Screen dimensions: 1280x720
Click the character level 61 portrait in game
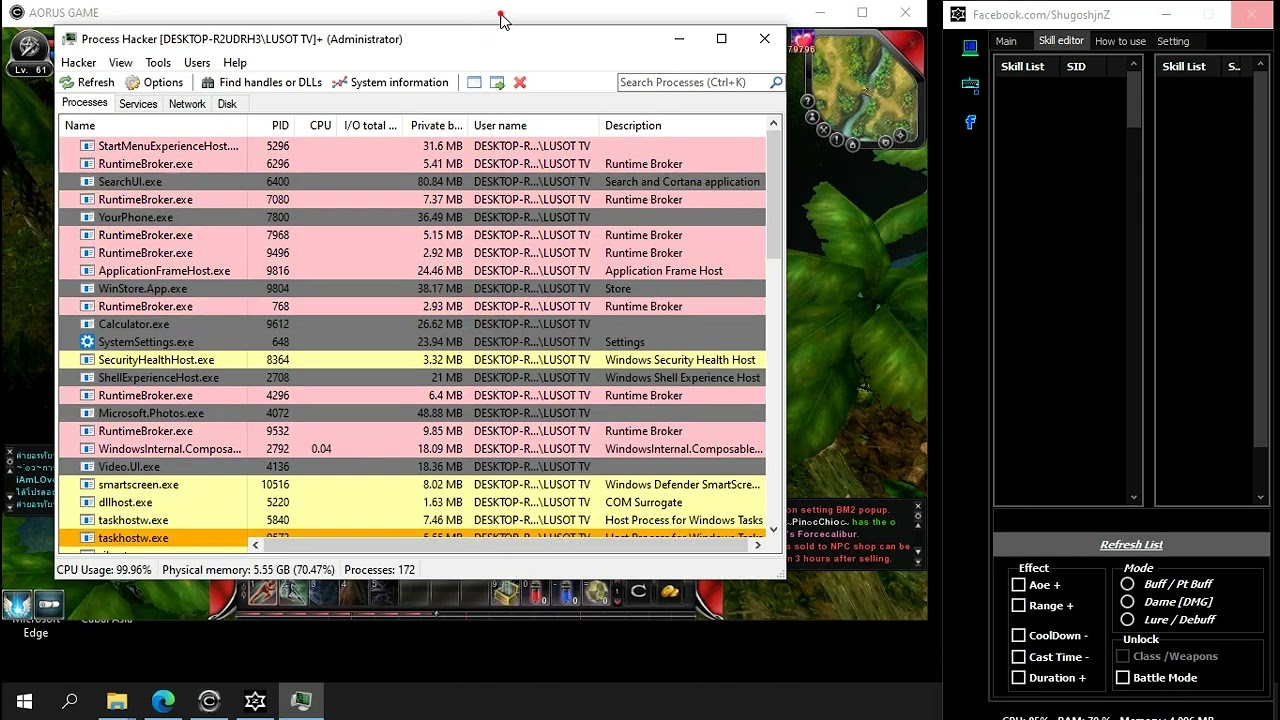coord(30,52)
